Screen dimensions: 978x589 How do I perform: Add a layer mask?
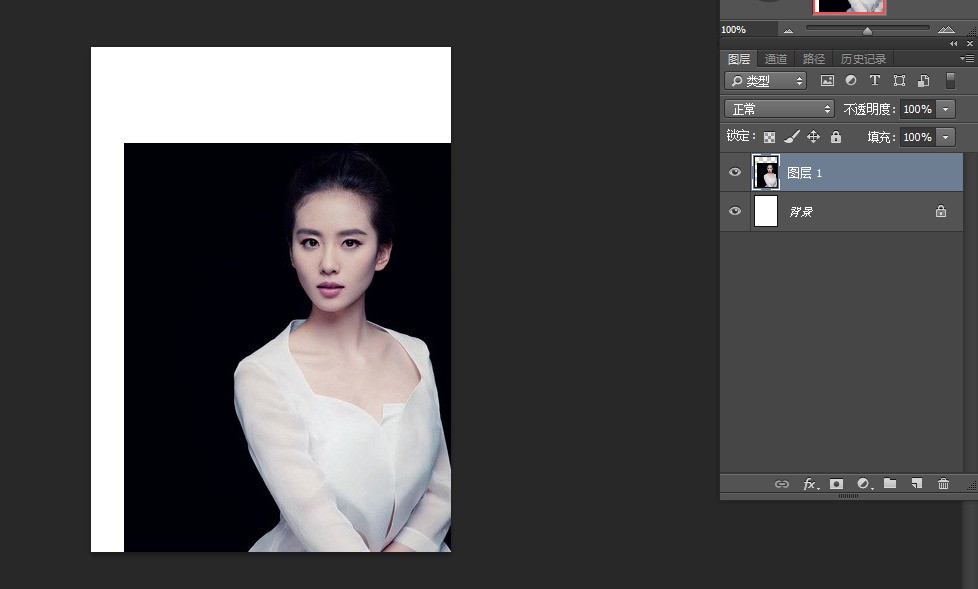(836, 484)
